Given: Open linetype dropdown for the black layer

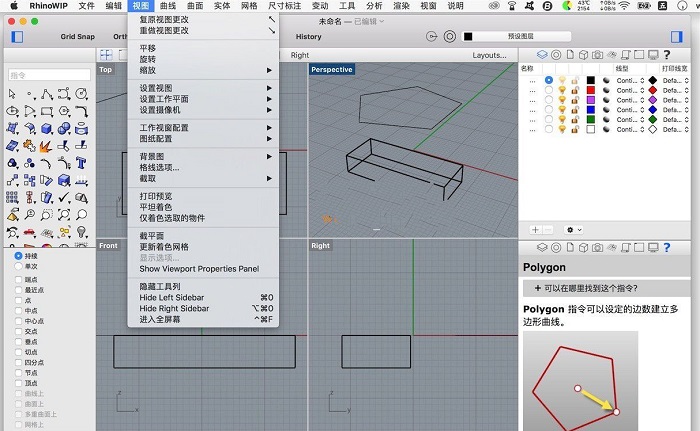Looking at the screenshot, I should pyautogui.click(x=630, y=80).
